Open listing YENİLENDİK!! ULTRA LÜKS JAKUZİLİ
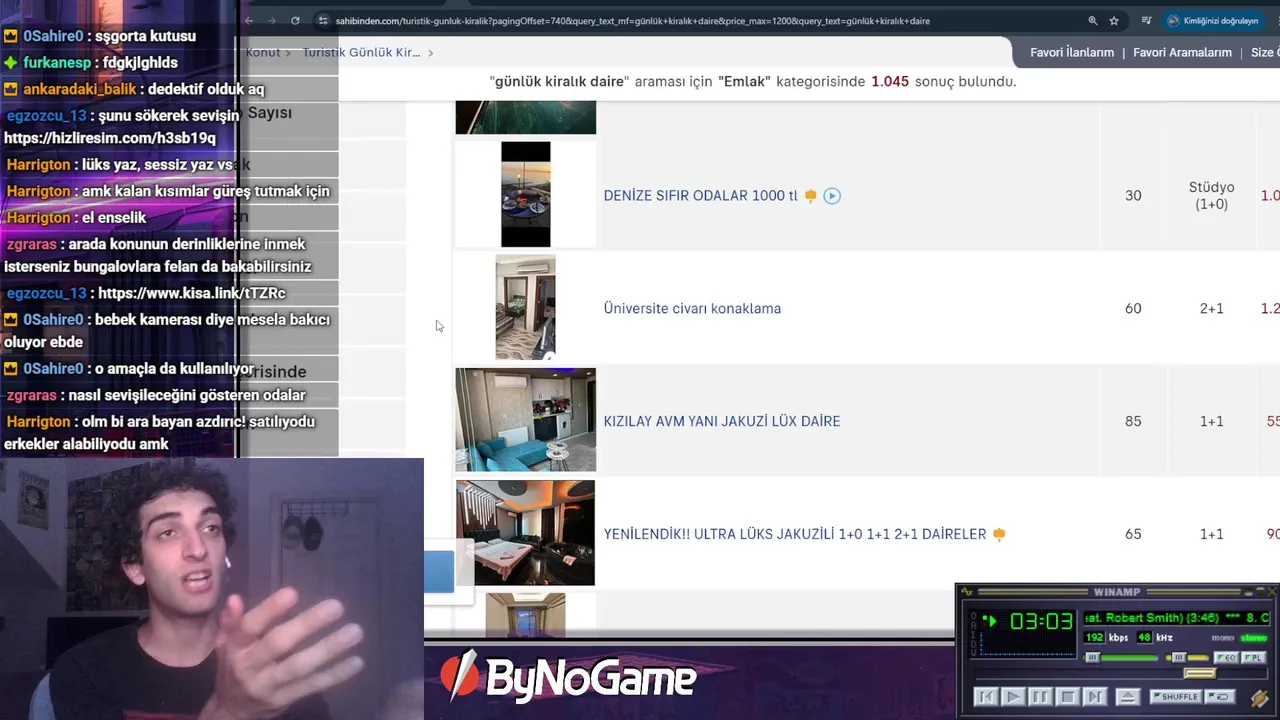Screen dimensions: 1280x720 point(795,535)
